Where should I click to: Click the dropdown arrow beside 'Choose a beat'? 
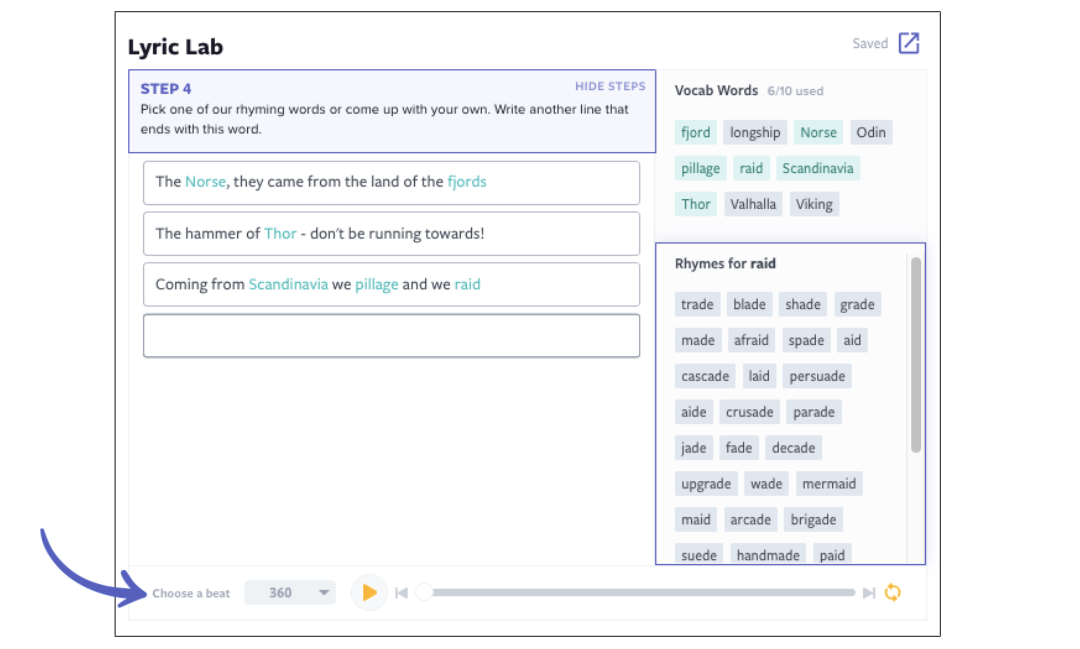coord(323,592)
